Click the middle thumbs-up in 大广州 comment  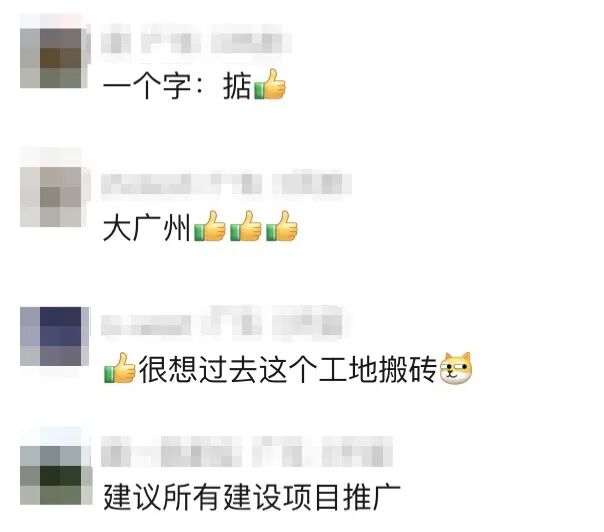[245, 226]
